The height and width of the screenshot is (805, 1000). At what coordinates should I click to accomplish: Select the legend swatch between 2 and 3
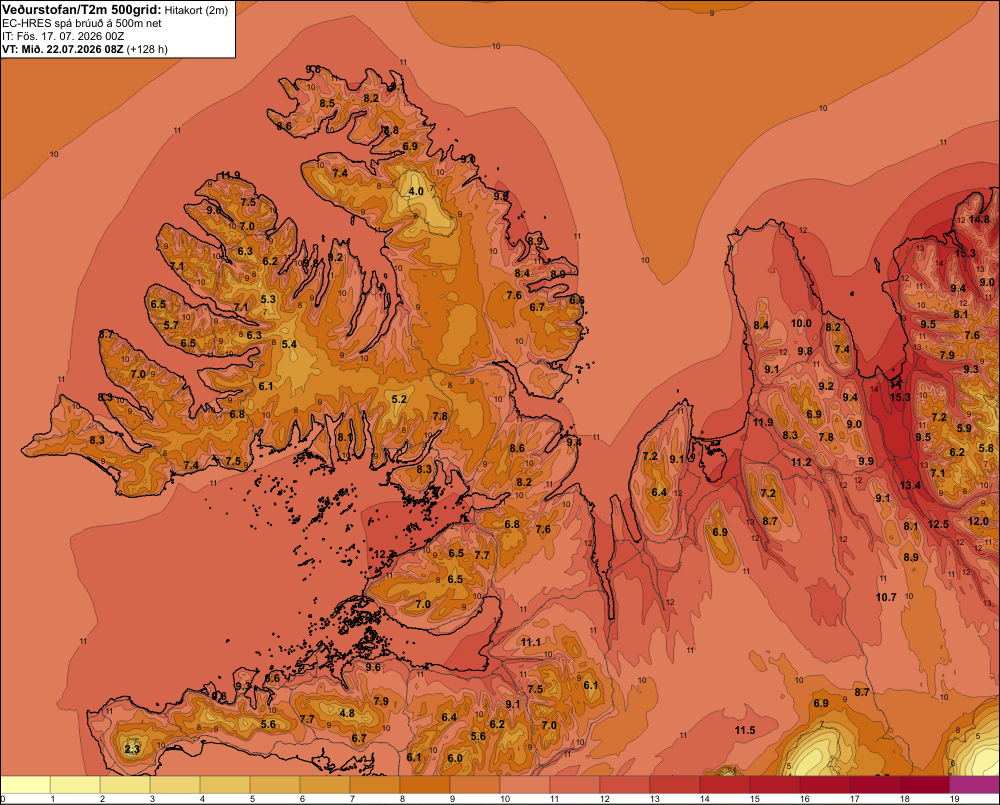pos(125,785)
